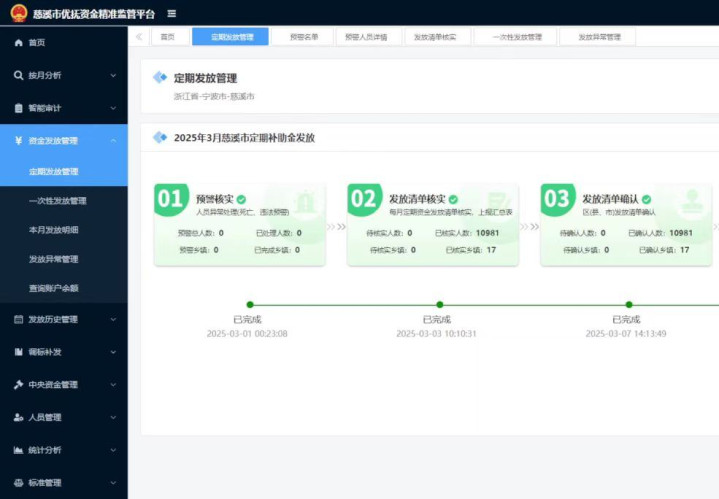Expand the 发放历史管理 menu chevron
Viewport: 719px width, 499px height.
[x=113, y=319]
